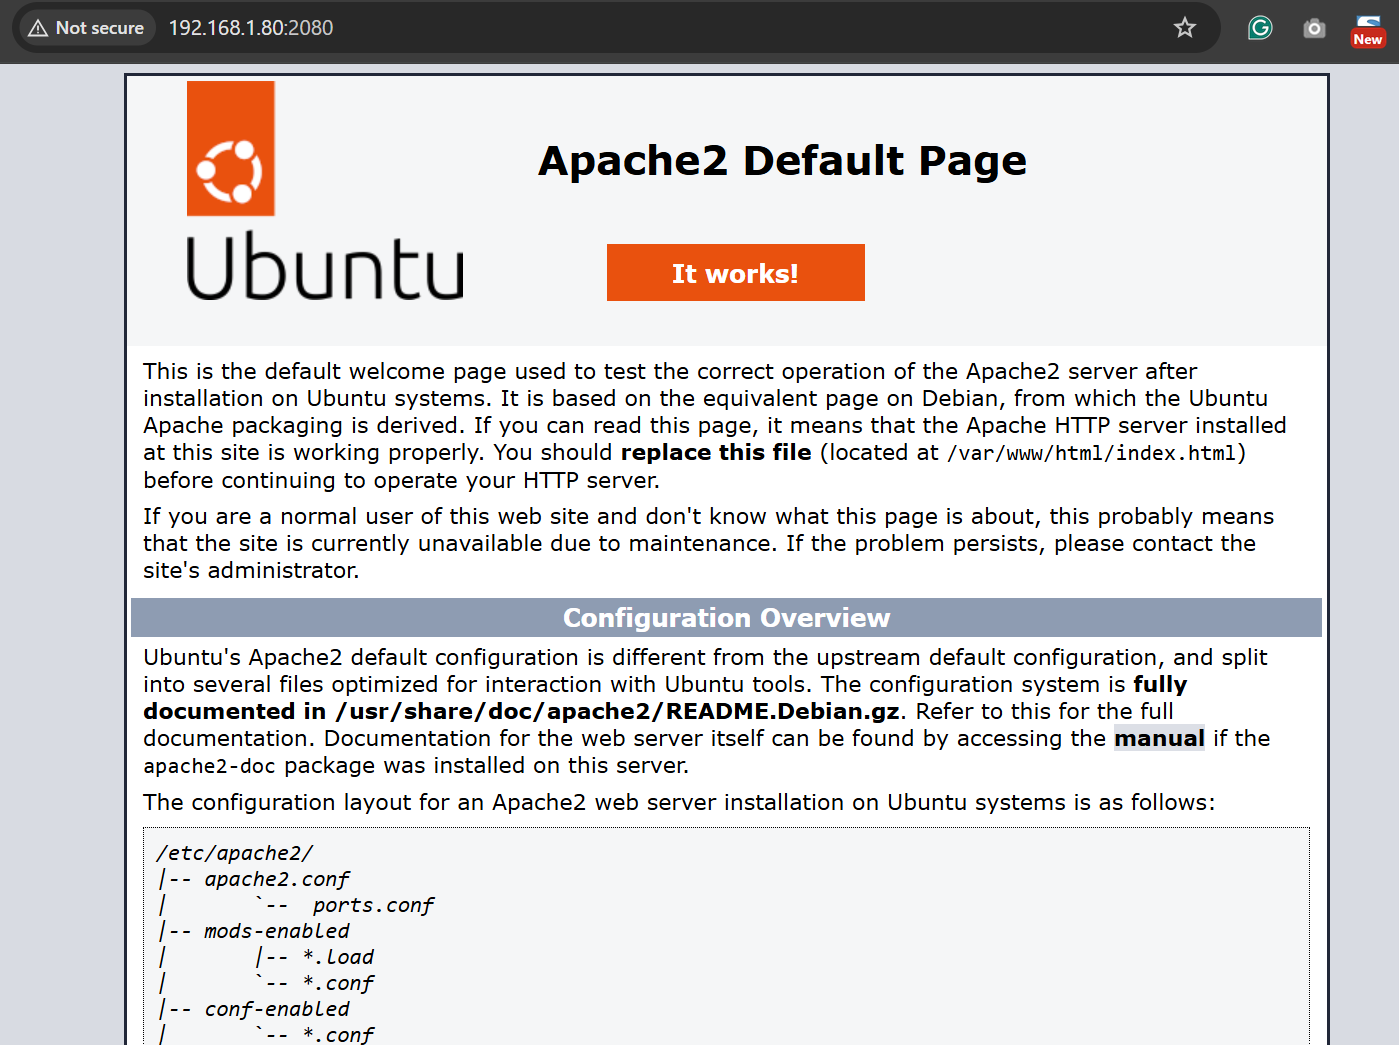The height and width of the screenshot is (1045, 1399).
Task: Click the Configuration Overview section header
Action: [x=726, y=618]
